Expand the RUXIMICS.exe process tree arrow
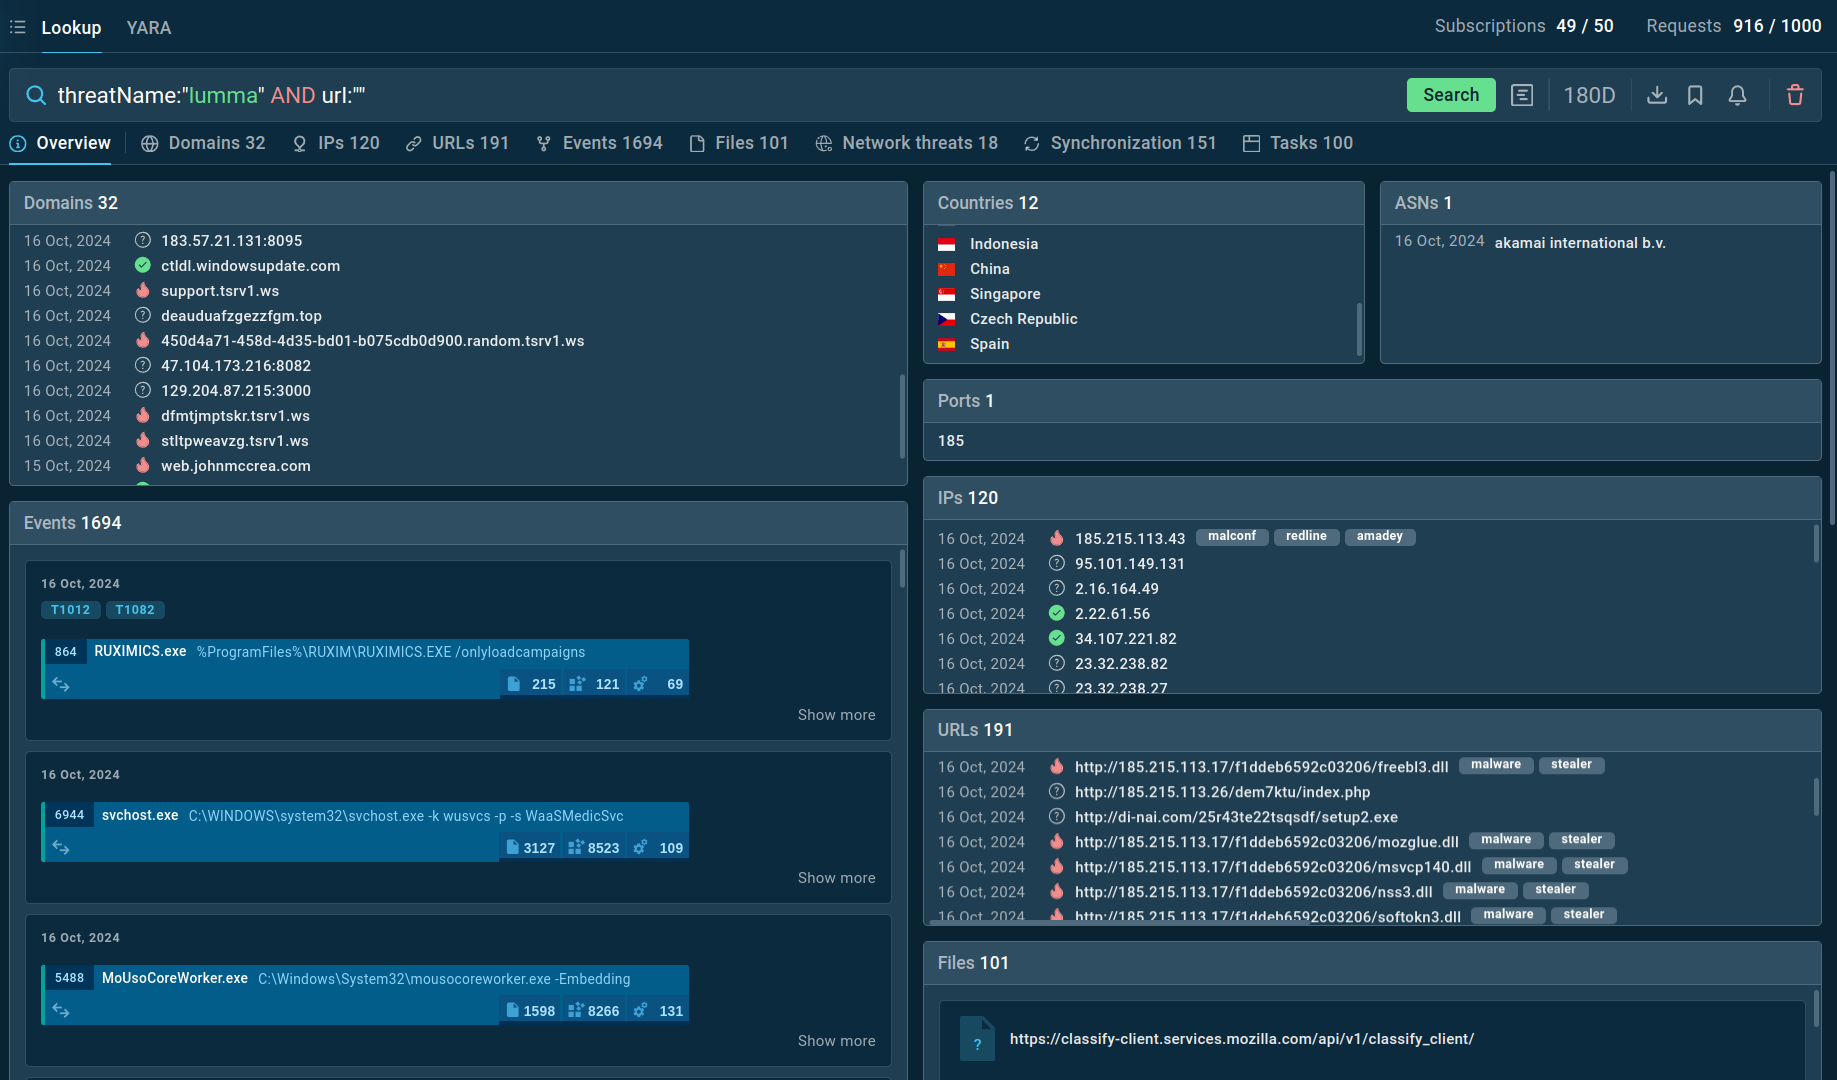The image size is (1837, 1080). tap(61, 683)
